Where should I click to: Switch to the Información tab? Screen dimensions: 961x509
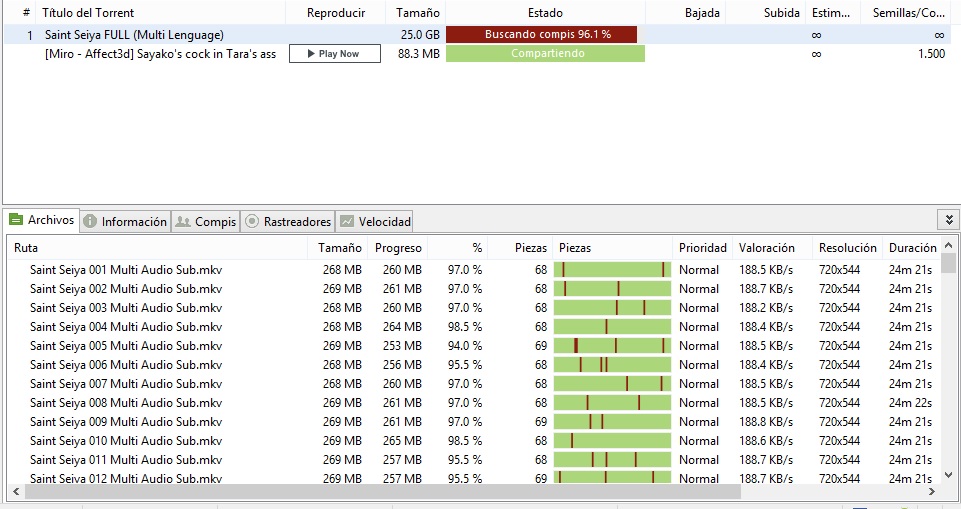126,221
